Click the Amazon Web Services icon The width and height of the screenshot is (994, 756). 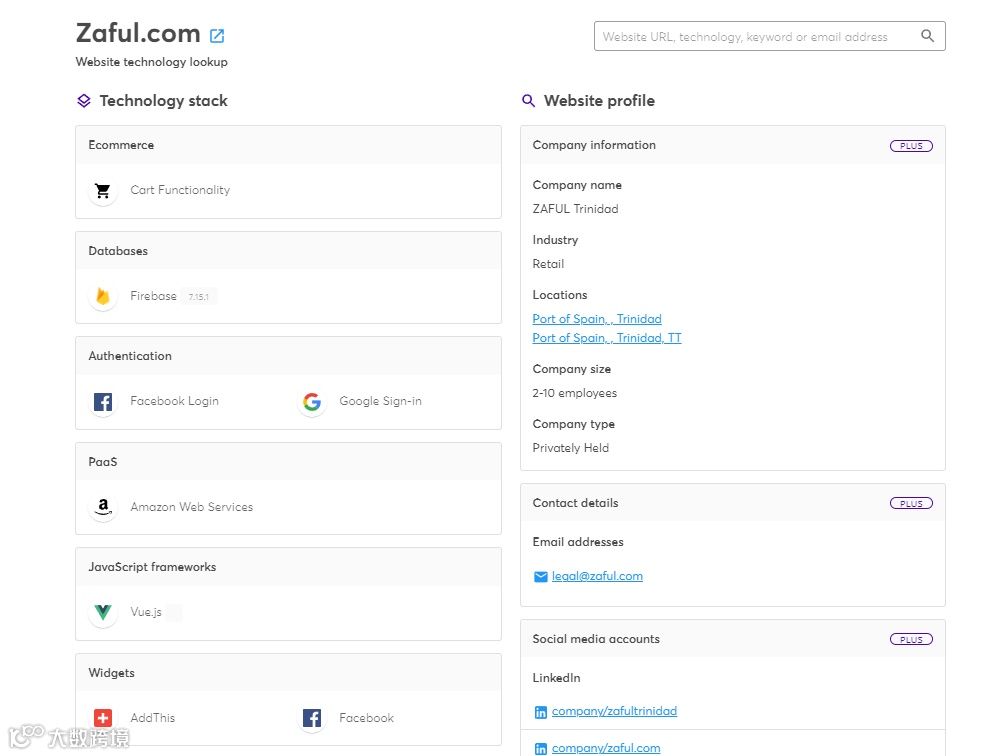coord(103,508)
